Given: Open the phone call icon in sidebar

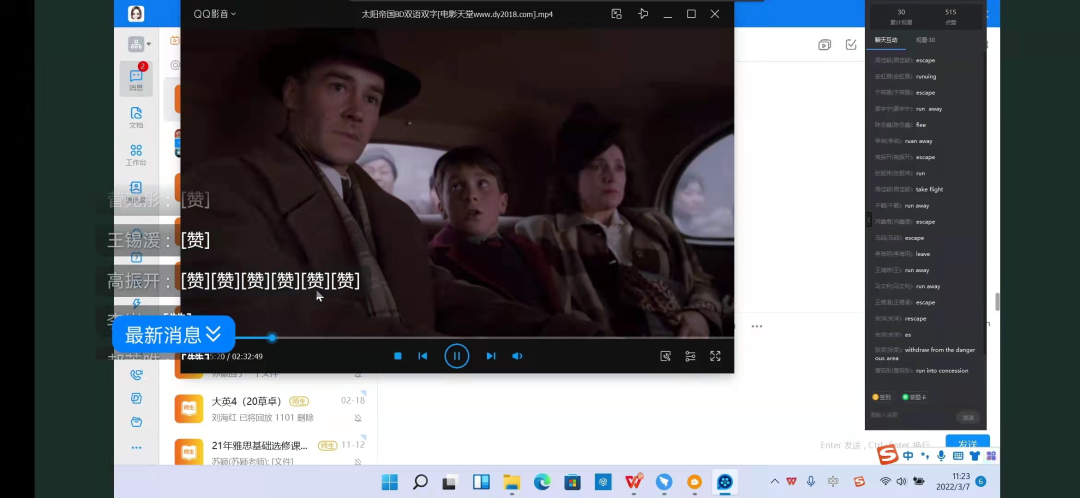Looking at the screenshot, I should click(x=136, y=375).
